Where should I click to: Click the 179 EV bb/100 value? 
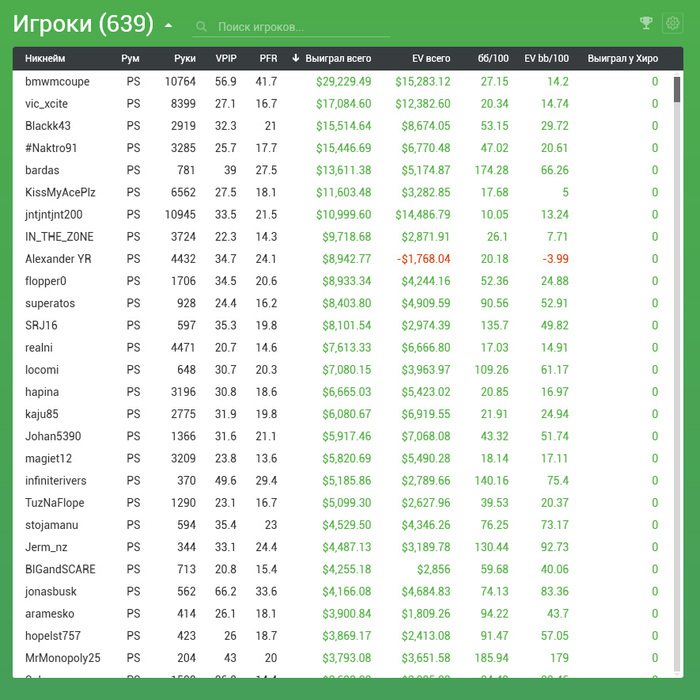[x=560, y=658]
